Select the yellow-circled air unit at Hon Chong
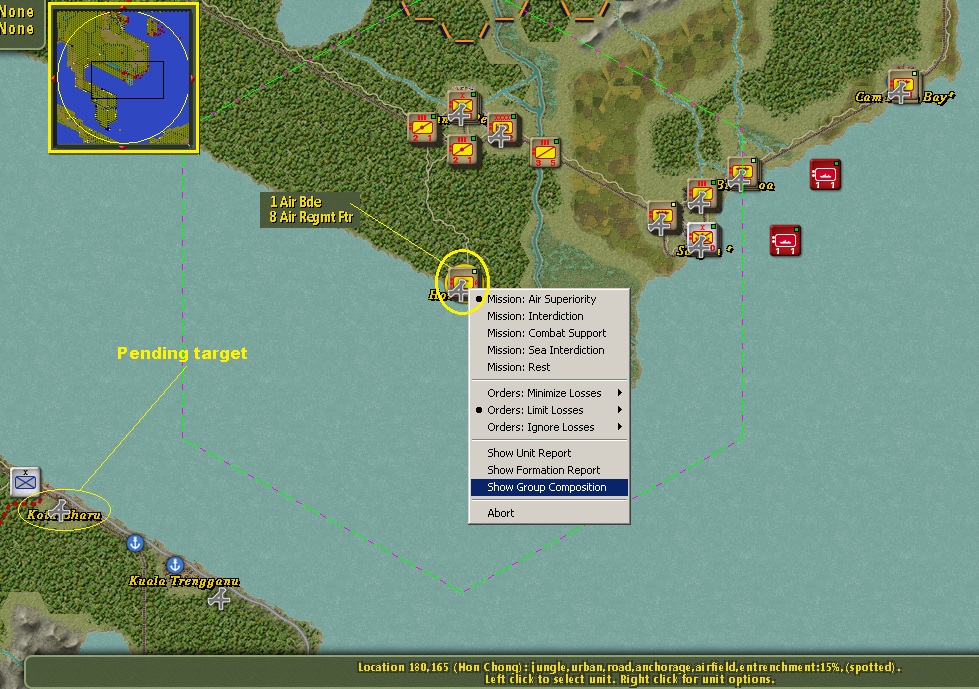The image size is (979, 689). click(461, 283)
